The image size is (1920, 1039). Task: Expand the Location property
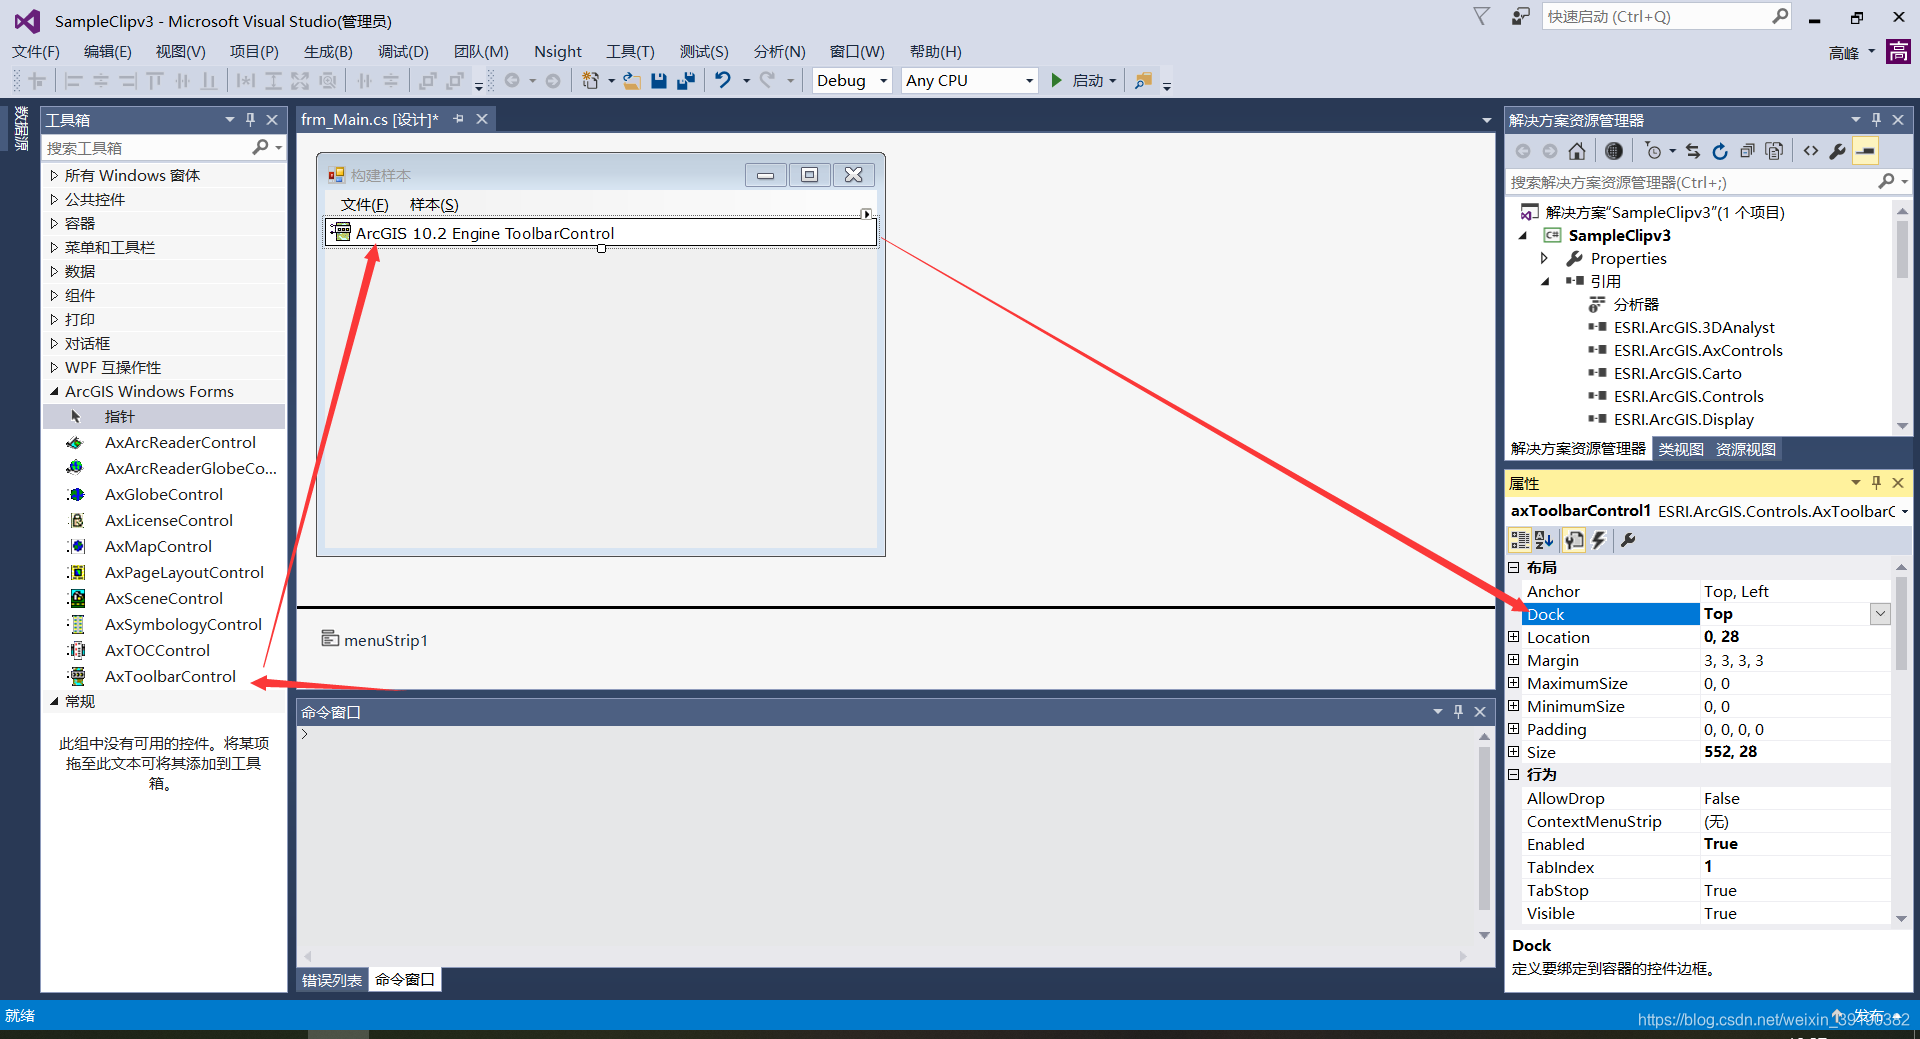click(1514, 637)
